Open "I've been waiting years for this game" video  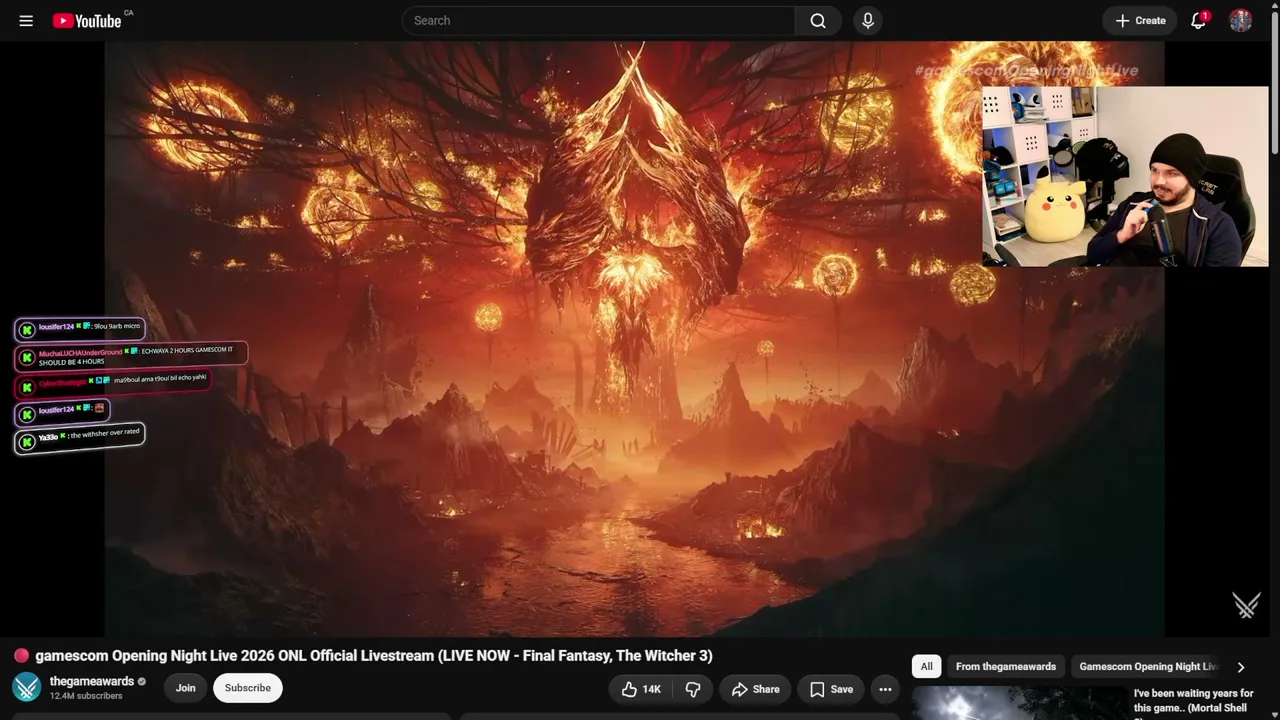click(1194, 701)
